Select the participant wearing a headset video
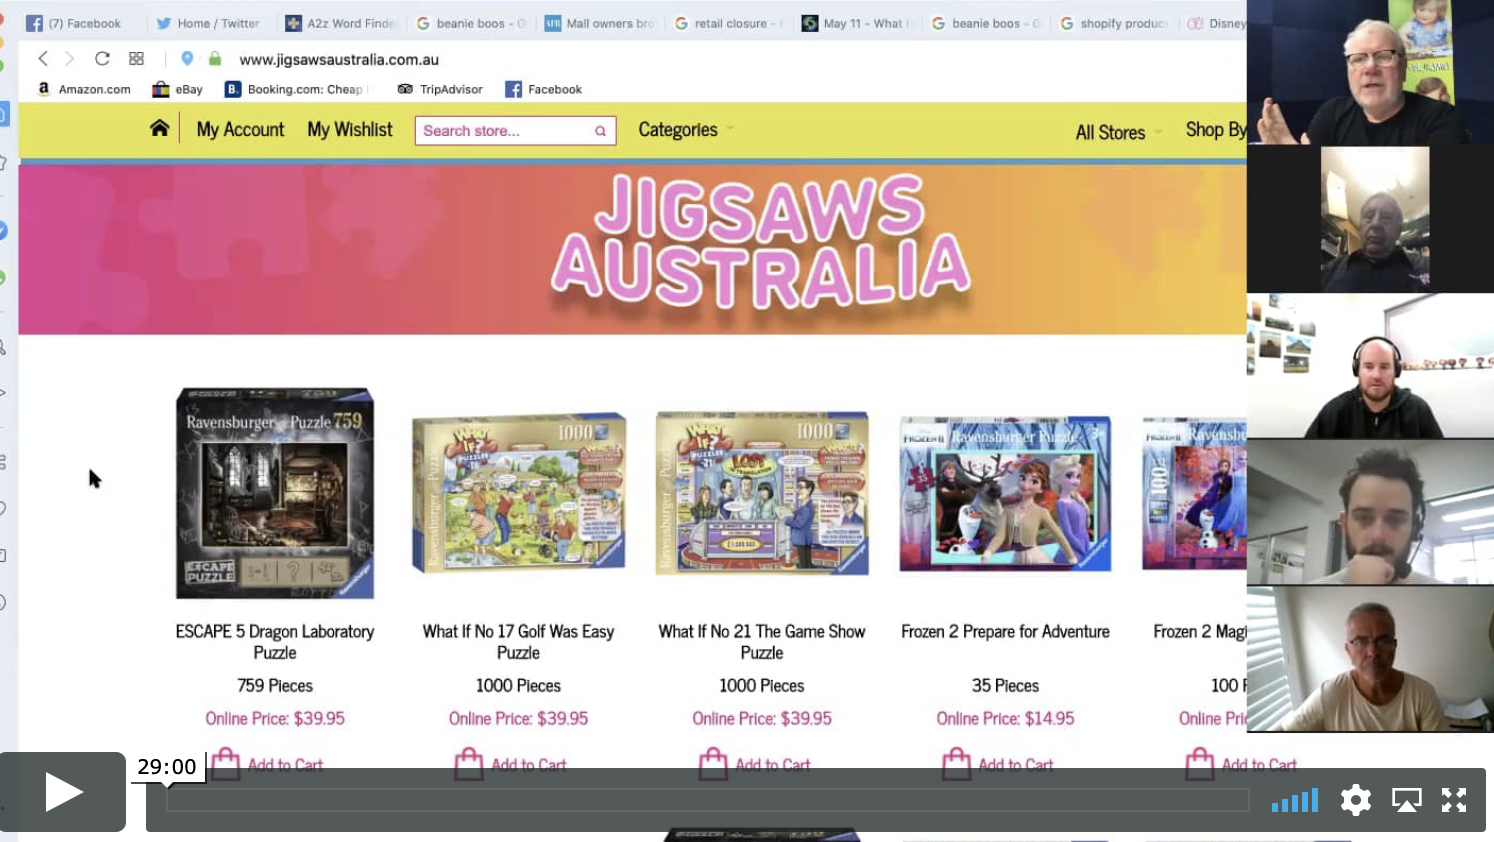The height and width of the screenshot is (842, 1494). coord(1370,365)
